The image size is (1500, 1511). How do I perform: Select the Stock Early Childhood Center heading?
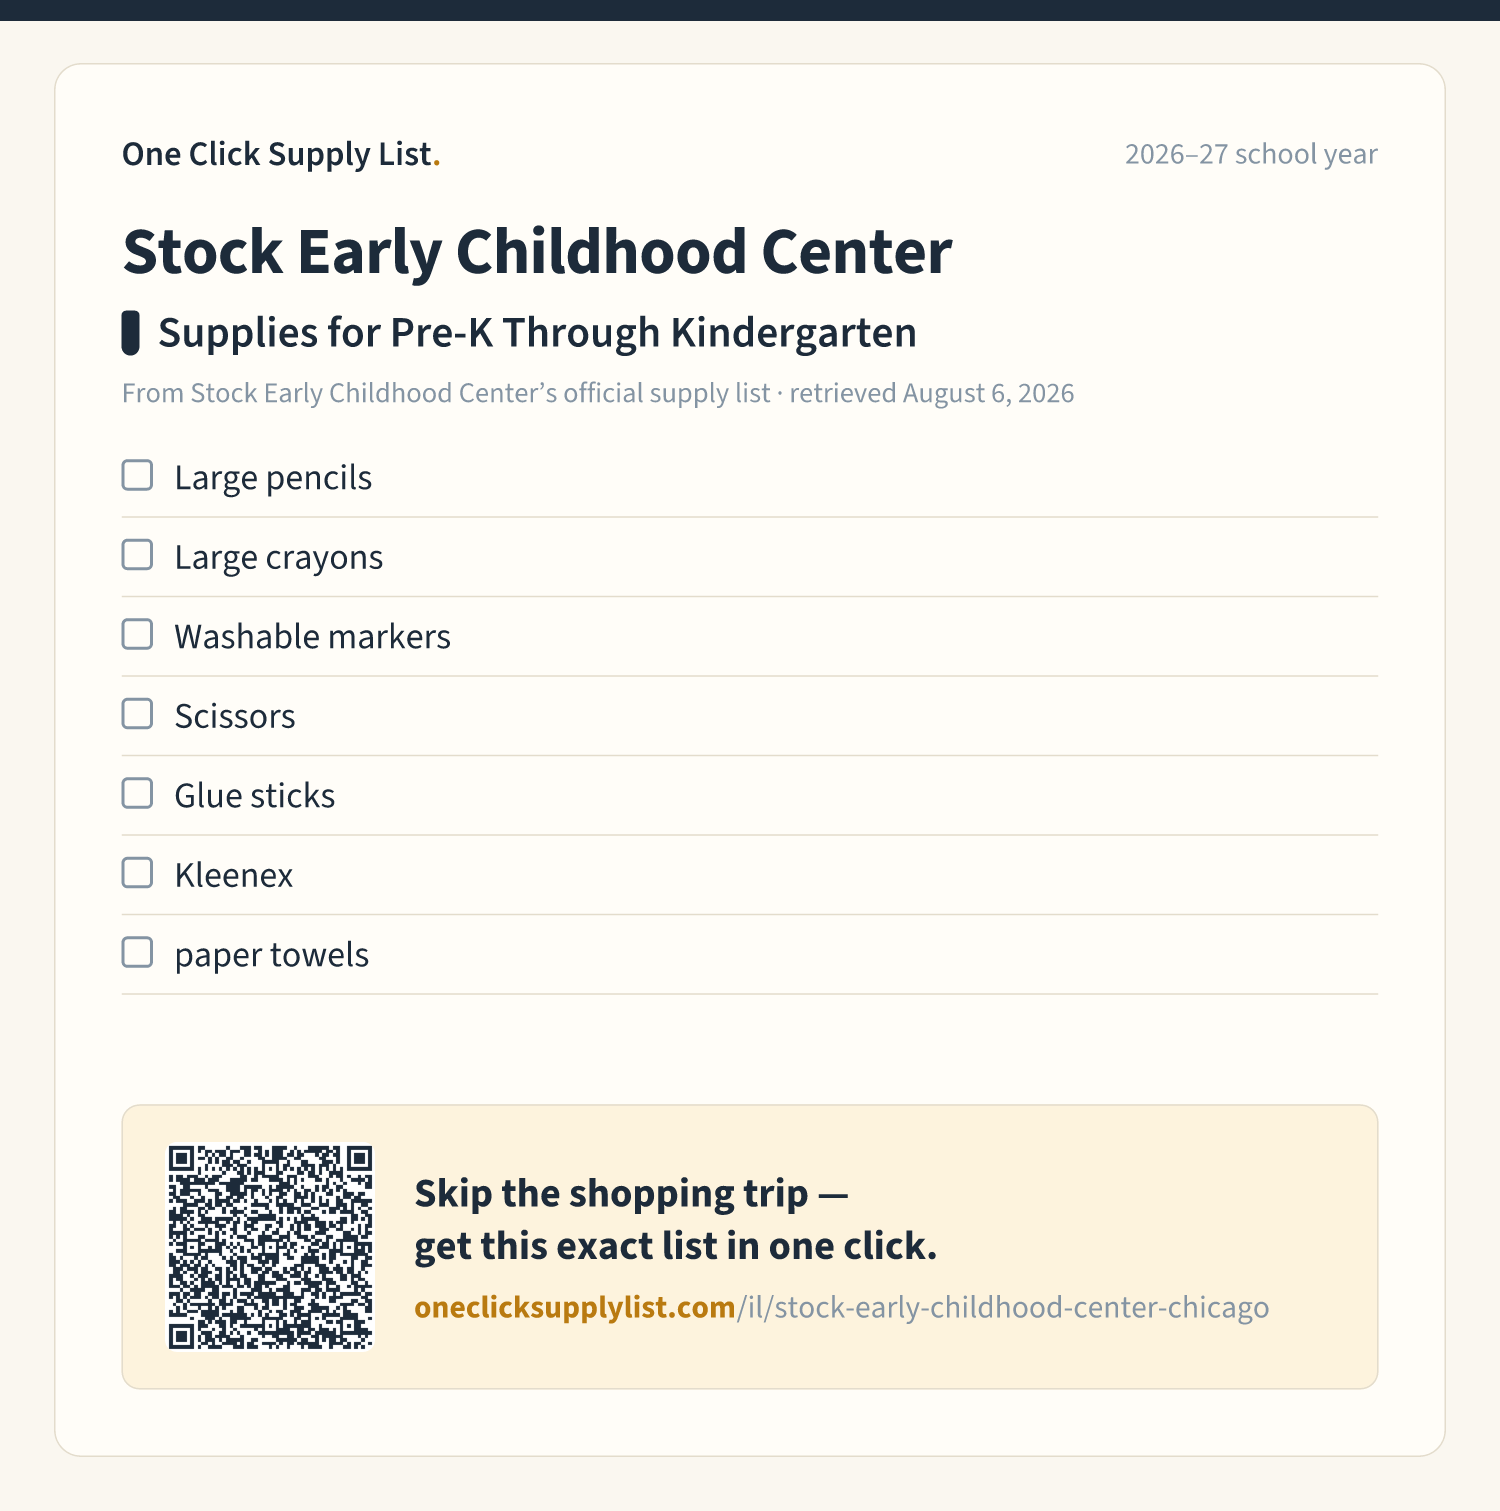537,251
